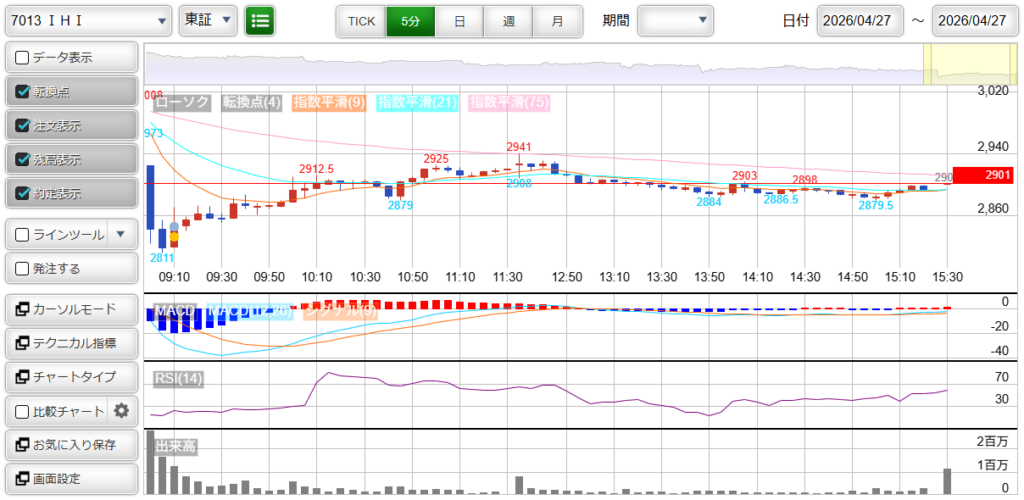Uncheck the 転換点 checkbox
This screenshot has width=1024, height=500.
point(22,92)
